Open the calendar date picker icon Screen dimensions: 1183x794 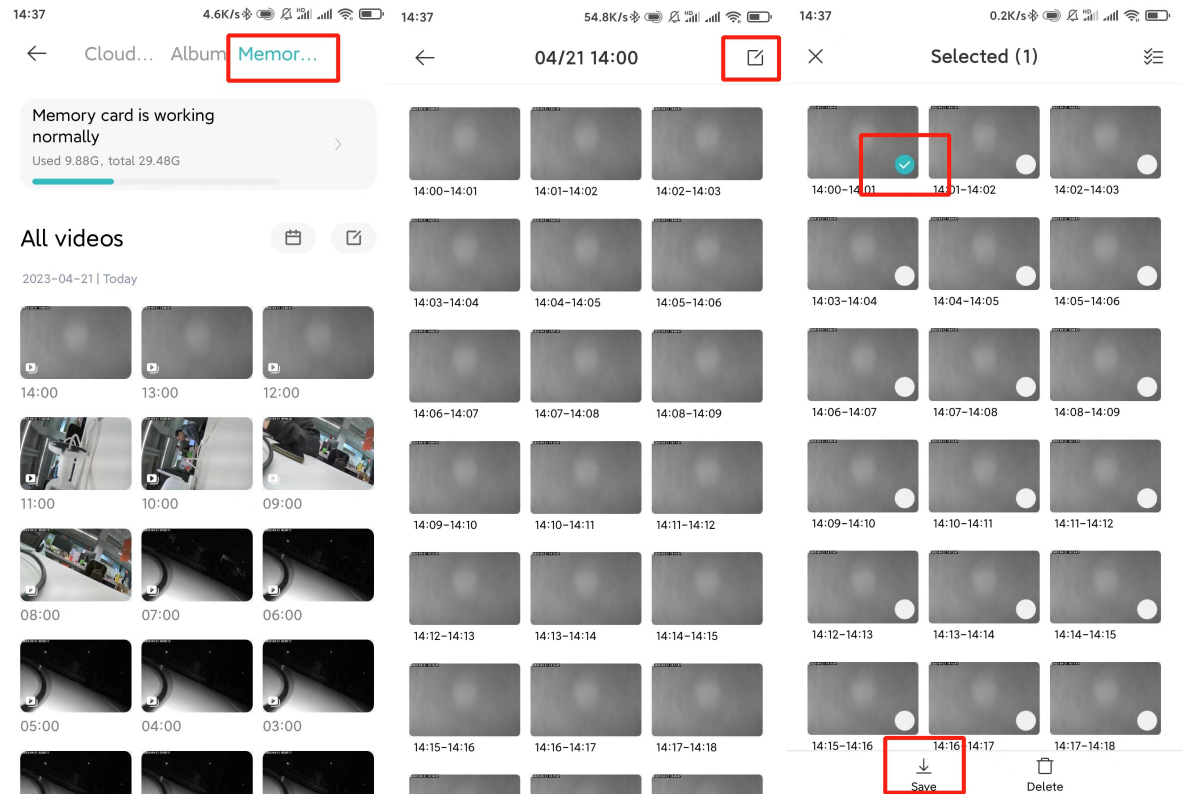point(293,238)
